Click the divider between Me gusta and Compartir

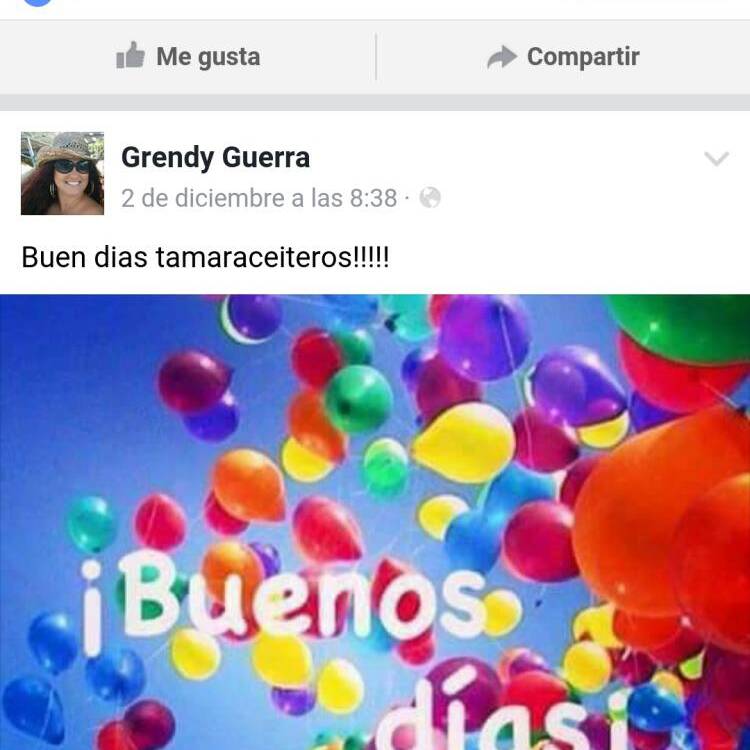tap(376, 57)
